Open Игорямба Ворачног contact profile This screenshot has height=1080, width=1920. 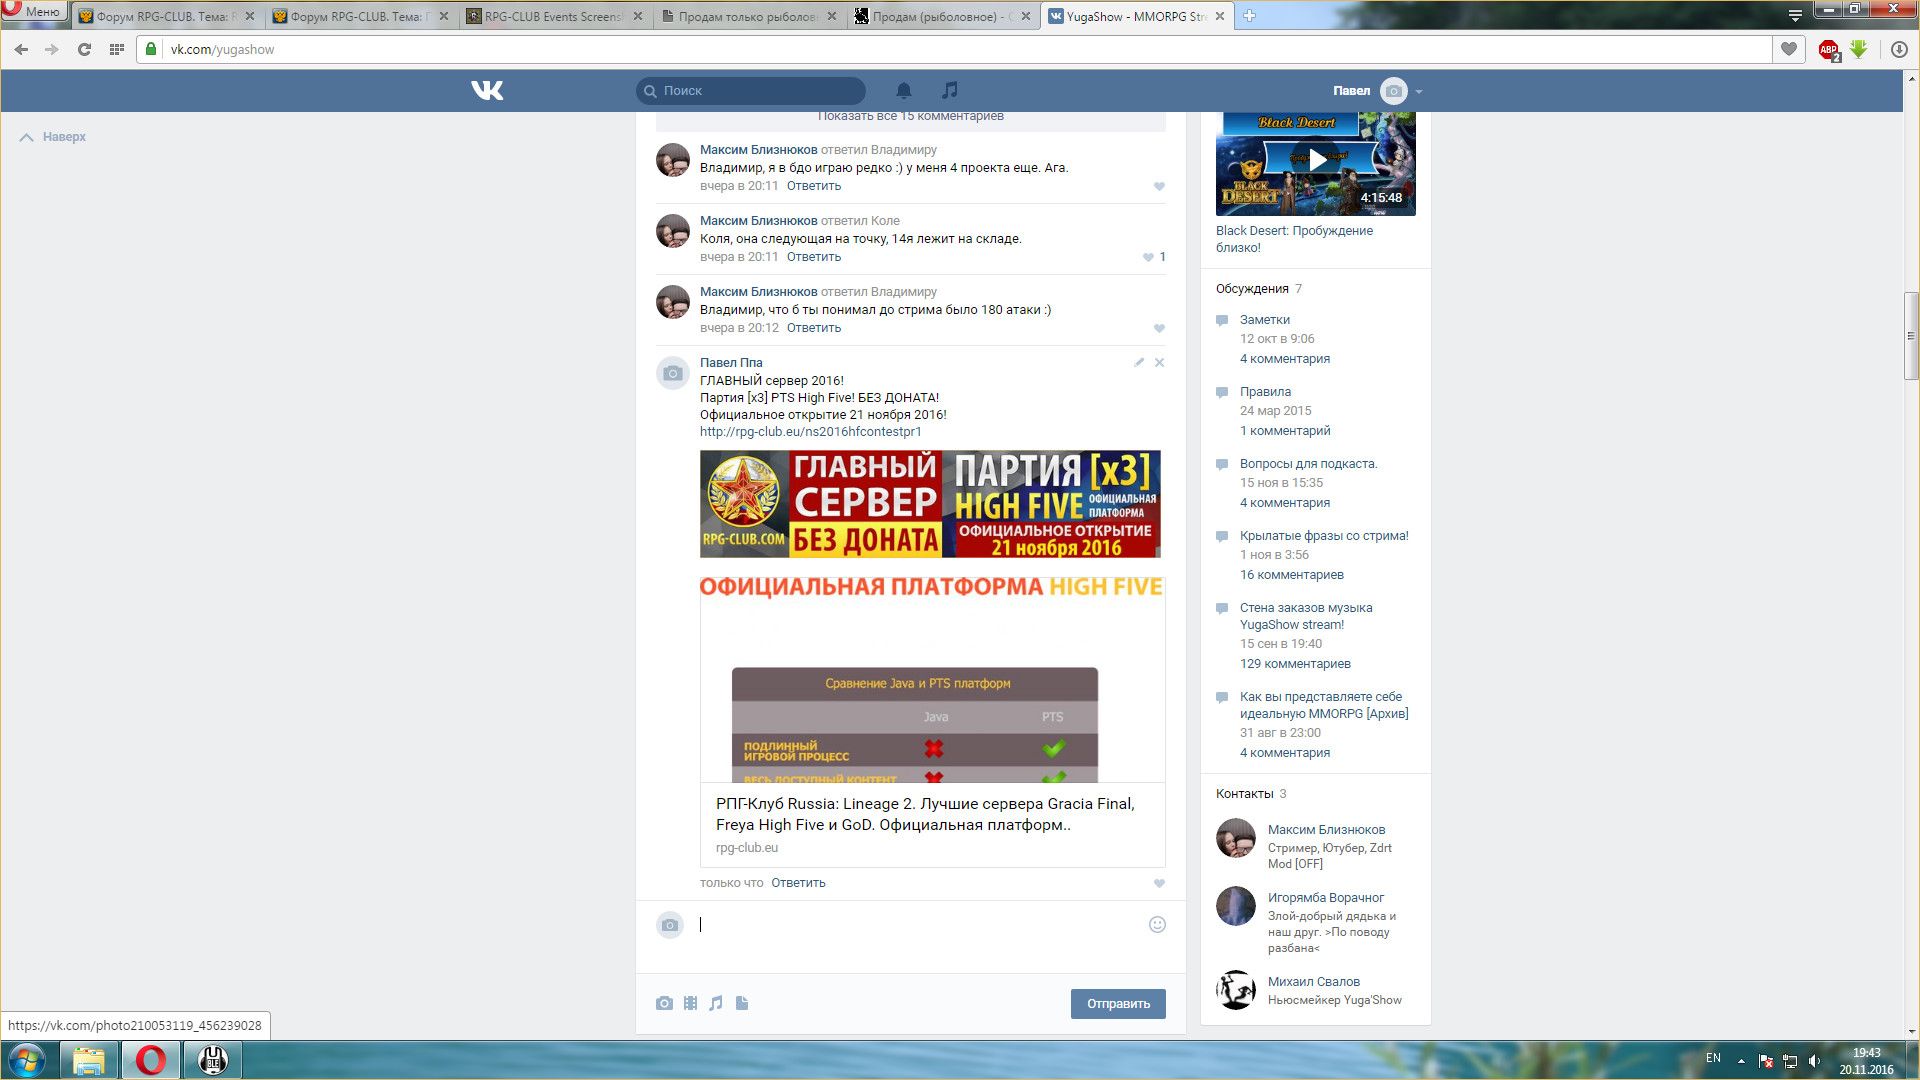tap(1326, 898)
